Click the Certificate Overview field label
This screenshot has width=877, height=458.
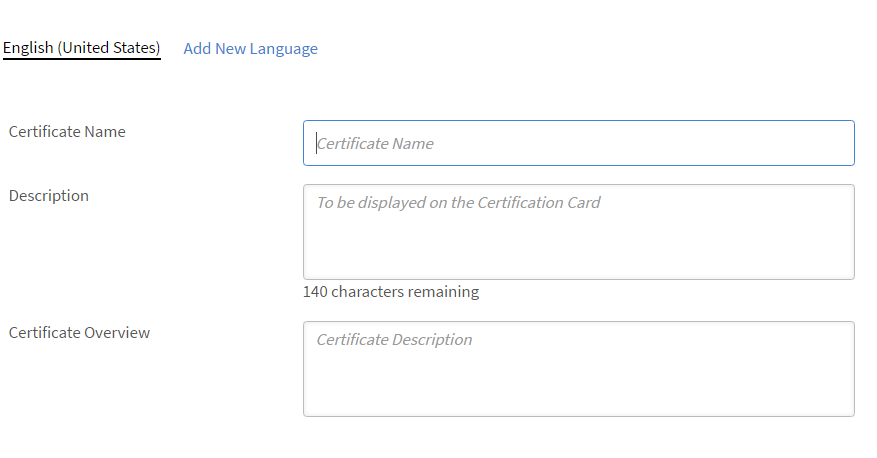pyautogui.click(x=79, y=333)
